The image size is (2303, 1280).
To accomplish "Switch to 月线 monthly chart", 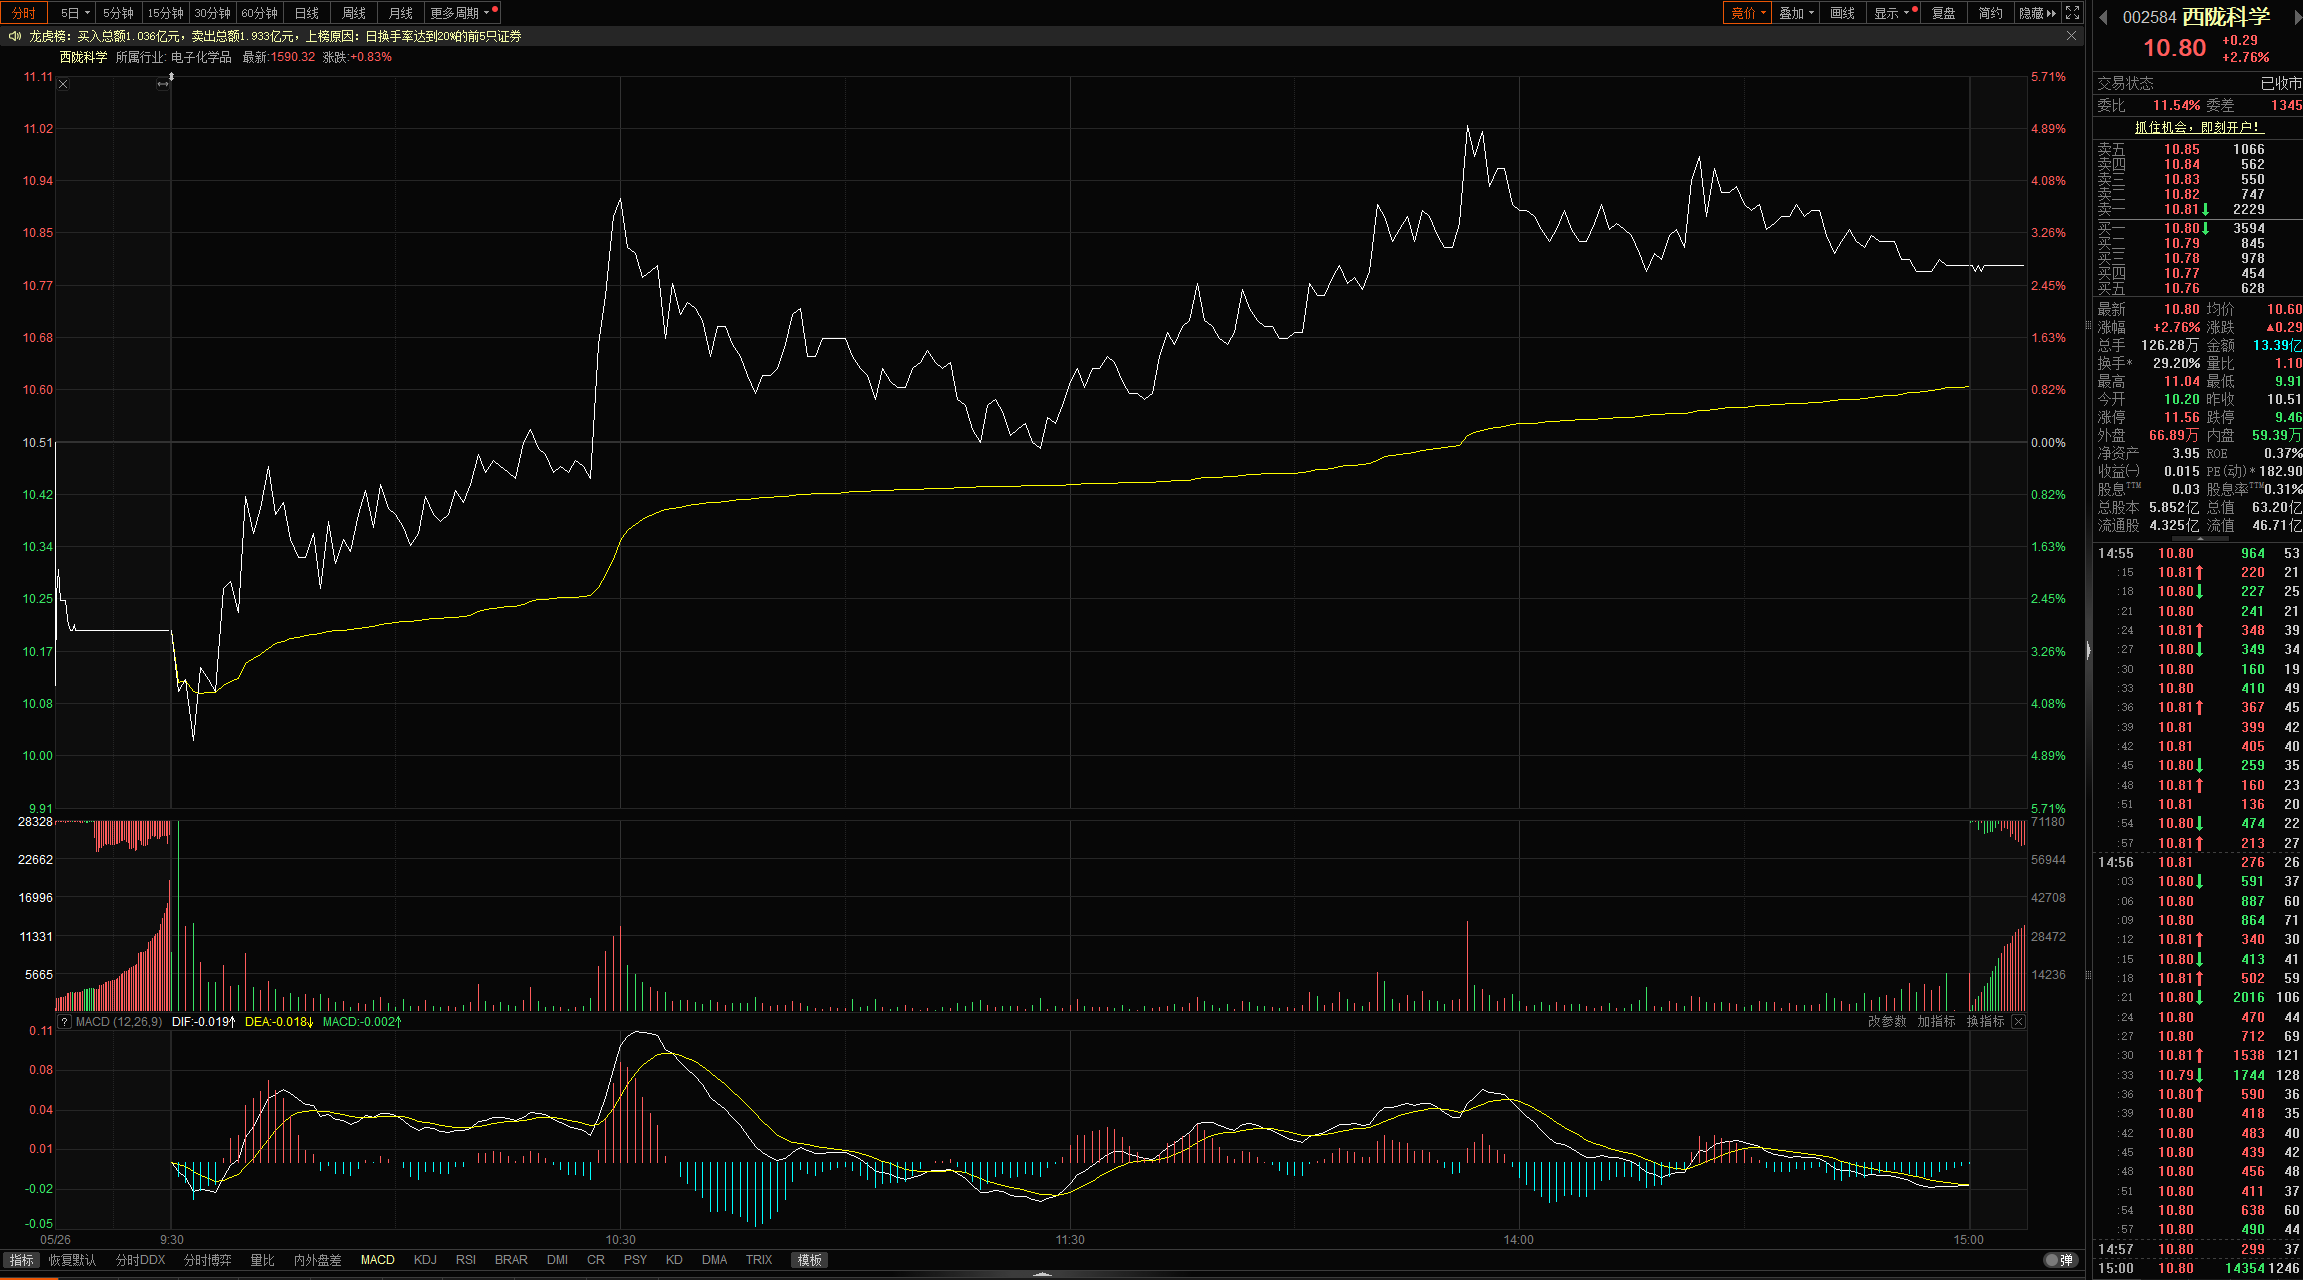I will point(400,13).
